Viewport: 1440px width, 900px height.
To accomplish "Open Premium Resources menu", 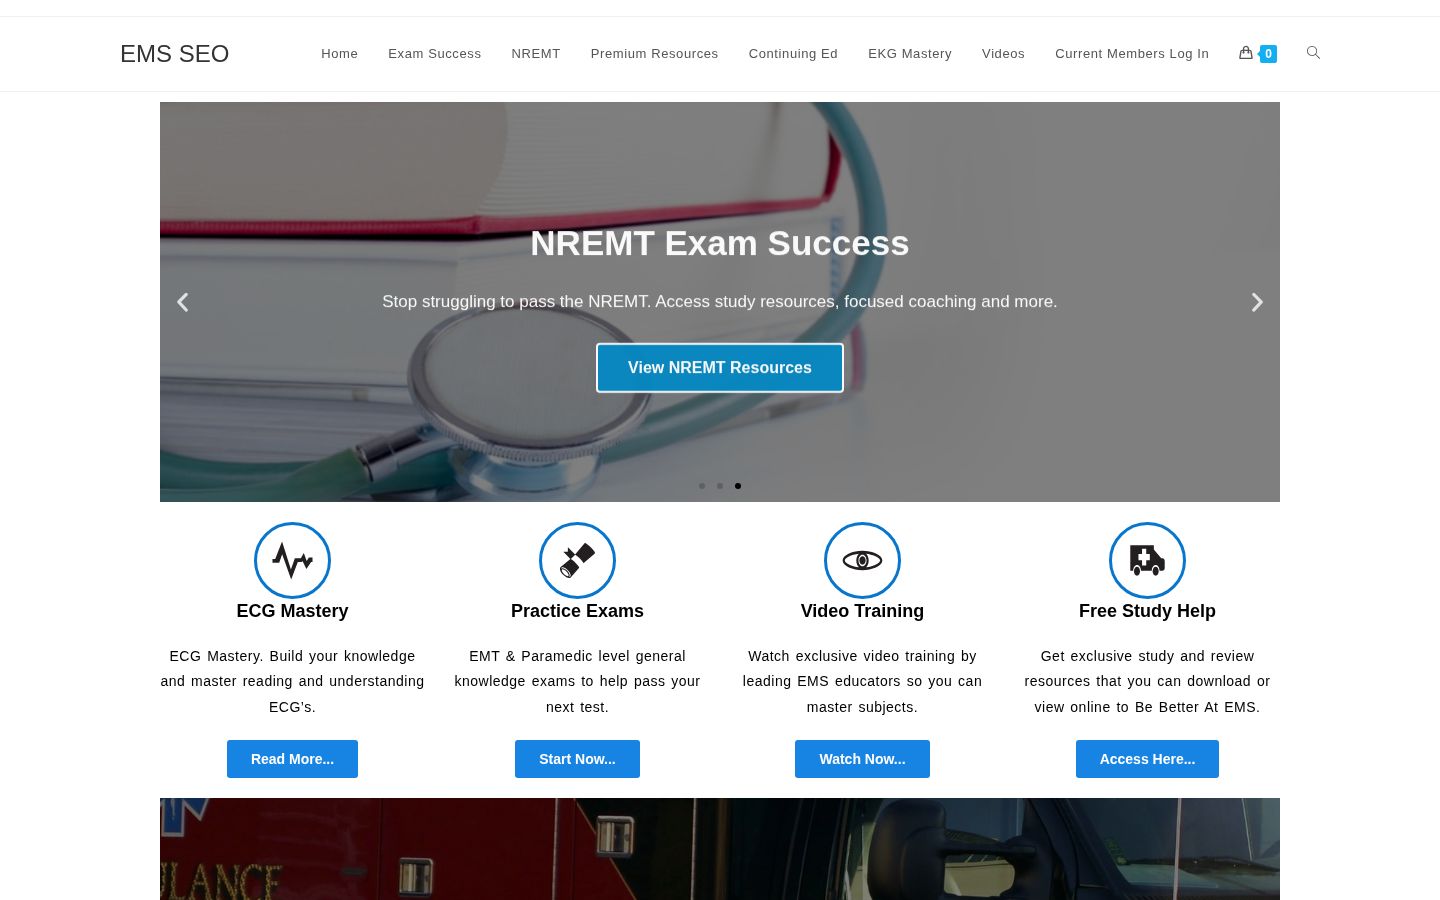I will pyautogui.click(x=654, y=54).
